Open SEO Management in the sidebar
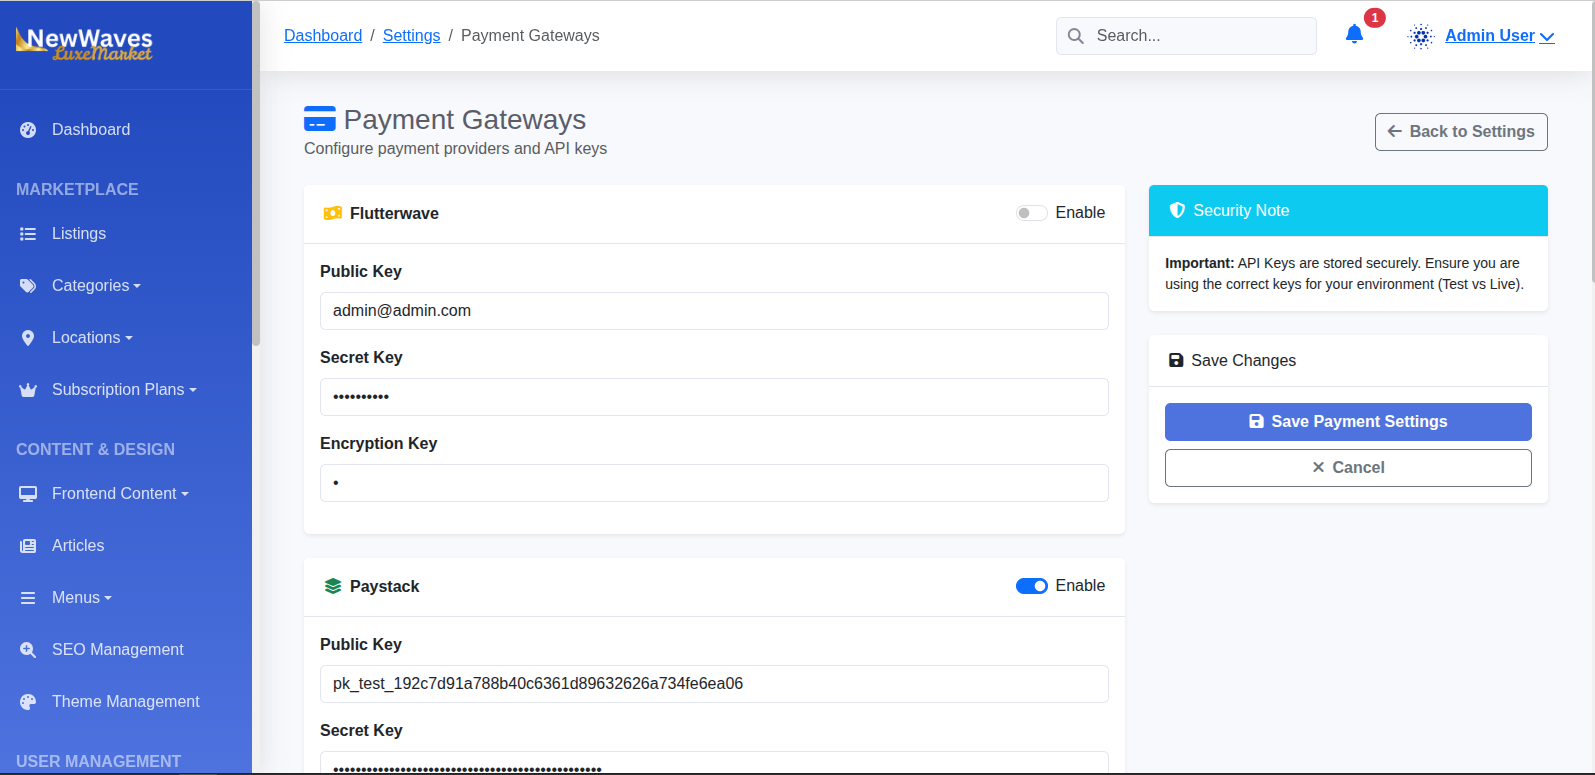 118,650
